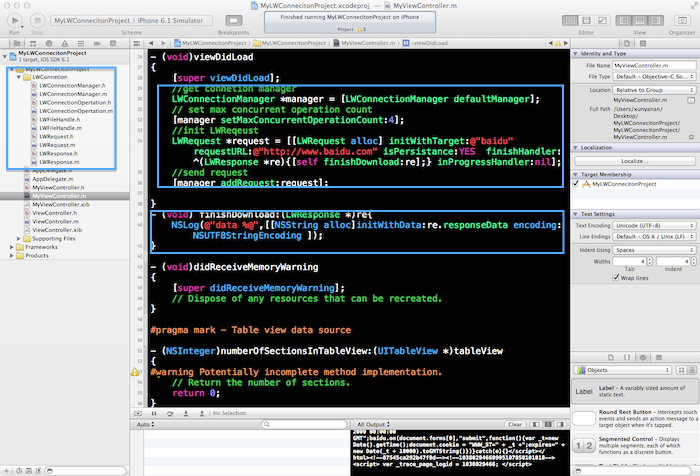Clear the console with Clear button
Screen dimensions: 700x476
515,425
